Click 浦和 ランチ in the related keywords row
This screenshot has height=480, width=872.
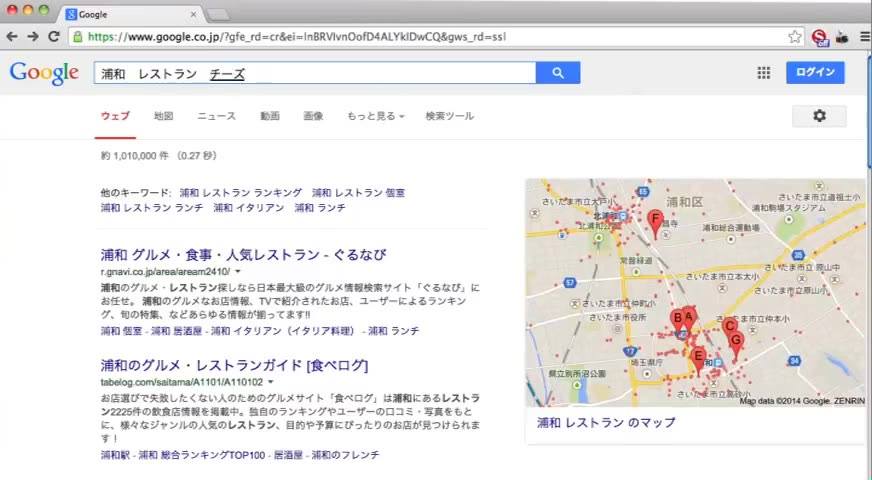320,207
